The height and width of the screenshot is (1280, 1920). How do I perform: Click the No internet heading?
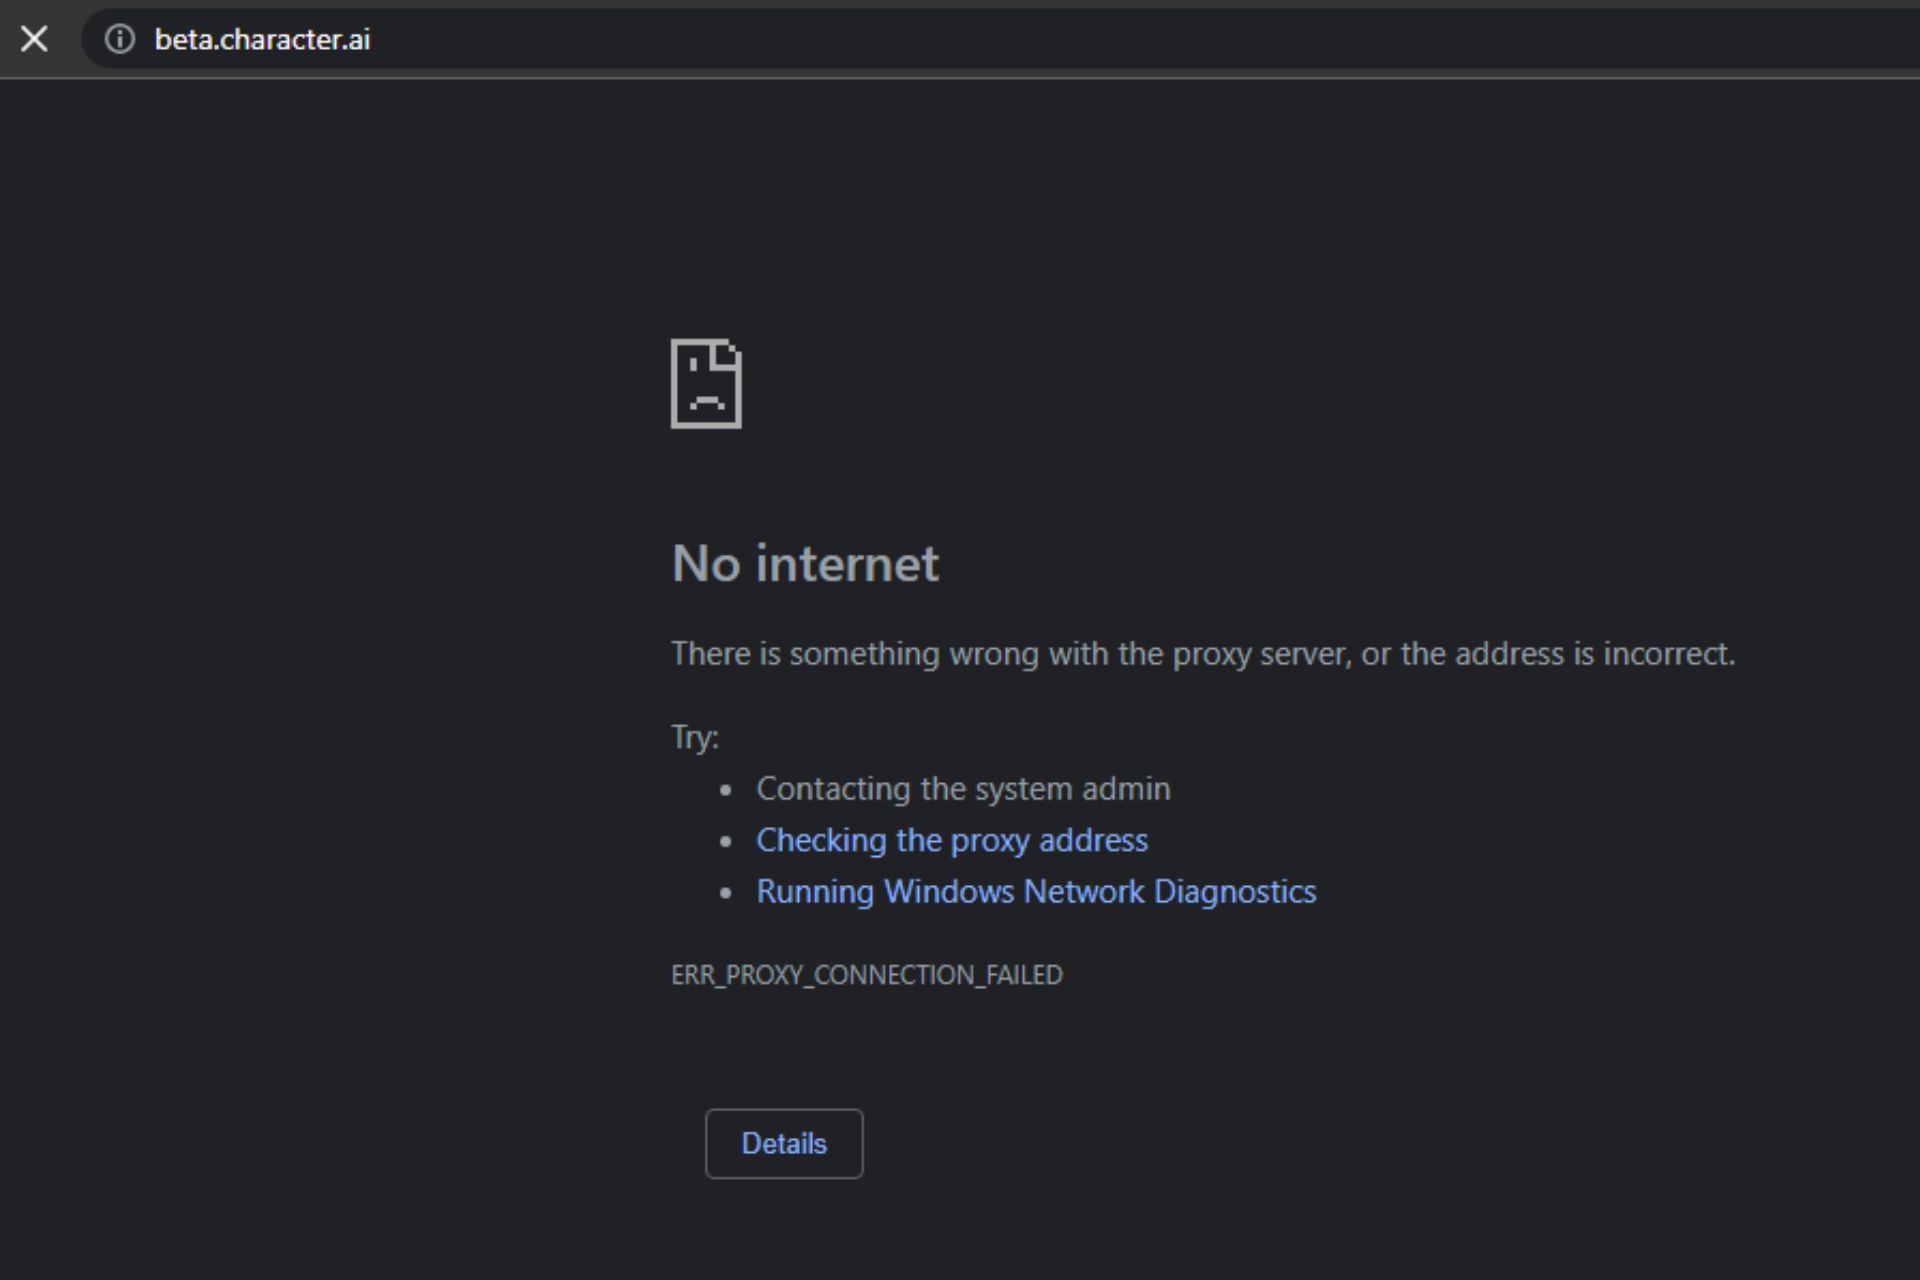pos(805,563)
